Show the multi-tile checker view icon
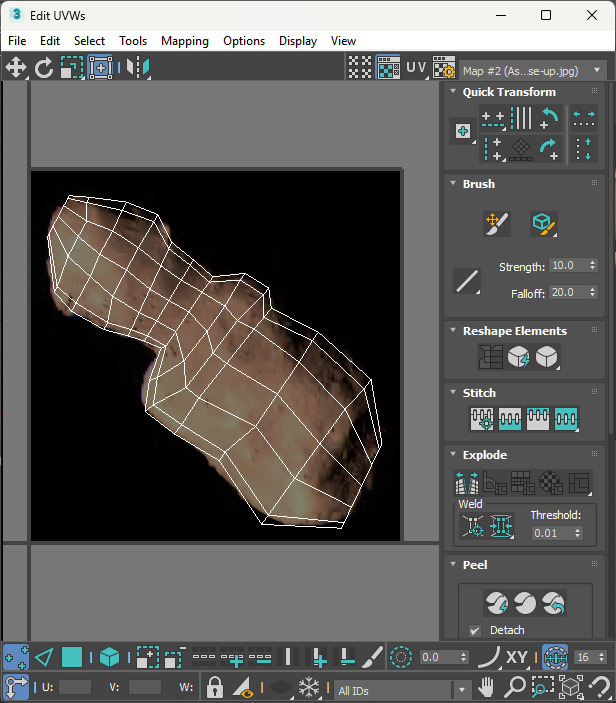The width and height of the screenshot is (616, 703). click(x=360, y=68)
